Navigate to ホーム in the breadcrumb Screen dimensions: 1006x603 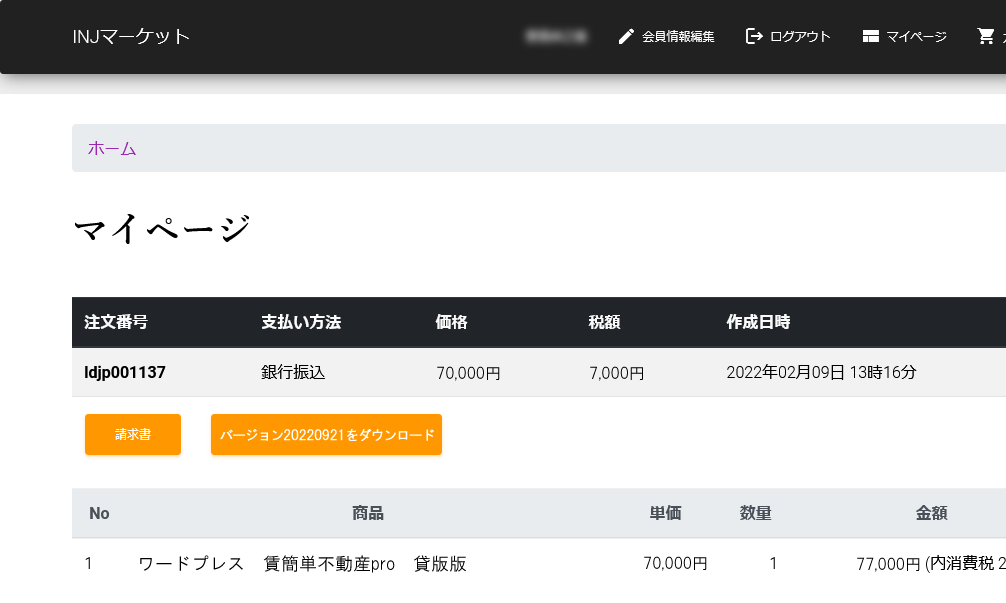click(112, 149)
